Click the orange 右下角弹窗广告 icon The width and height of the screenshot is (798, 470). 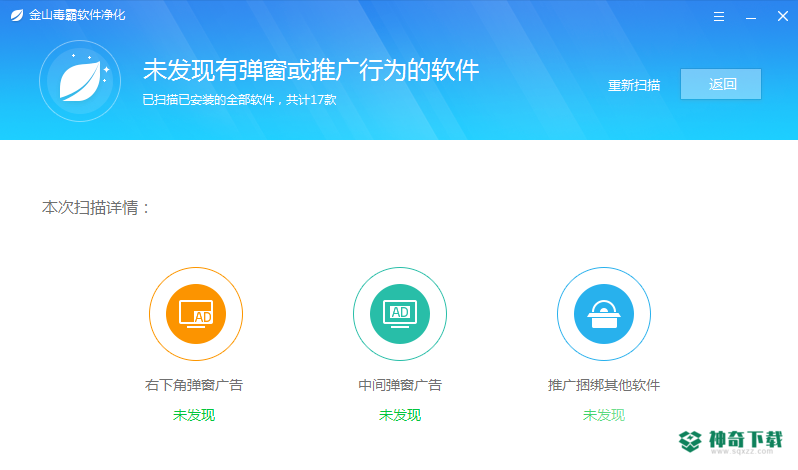196,314
